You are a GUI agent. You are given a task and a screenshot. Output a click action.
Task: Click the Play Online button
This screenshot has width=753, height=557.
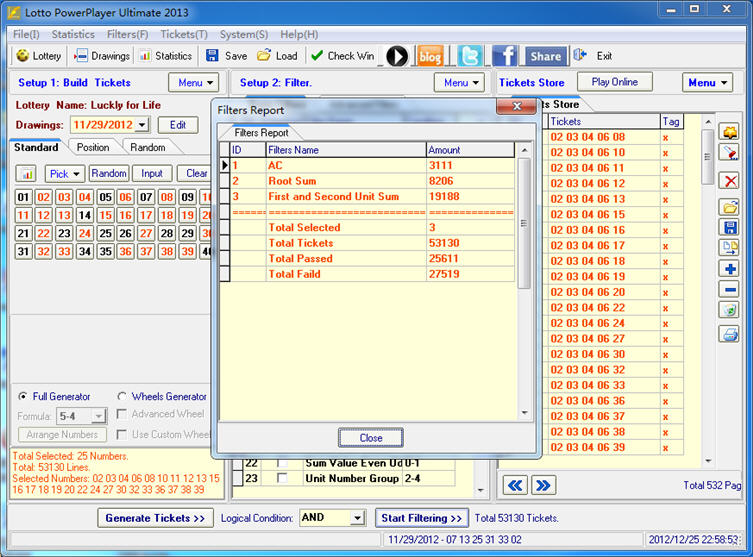[615, 82]
